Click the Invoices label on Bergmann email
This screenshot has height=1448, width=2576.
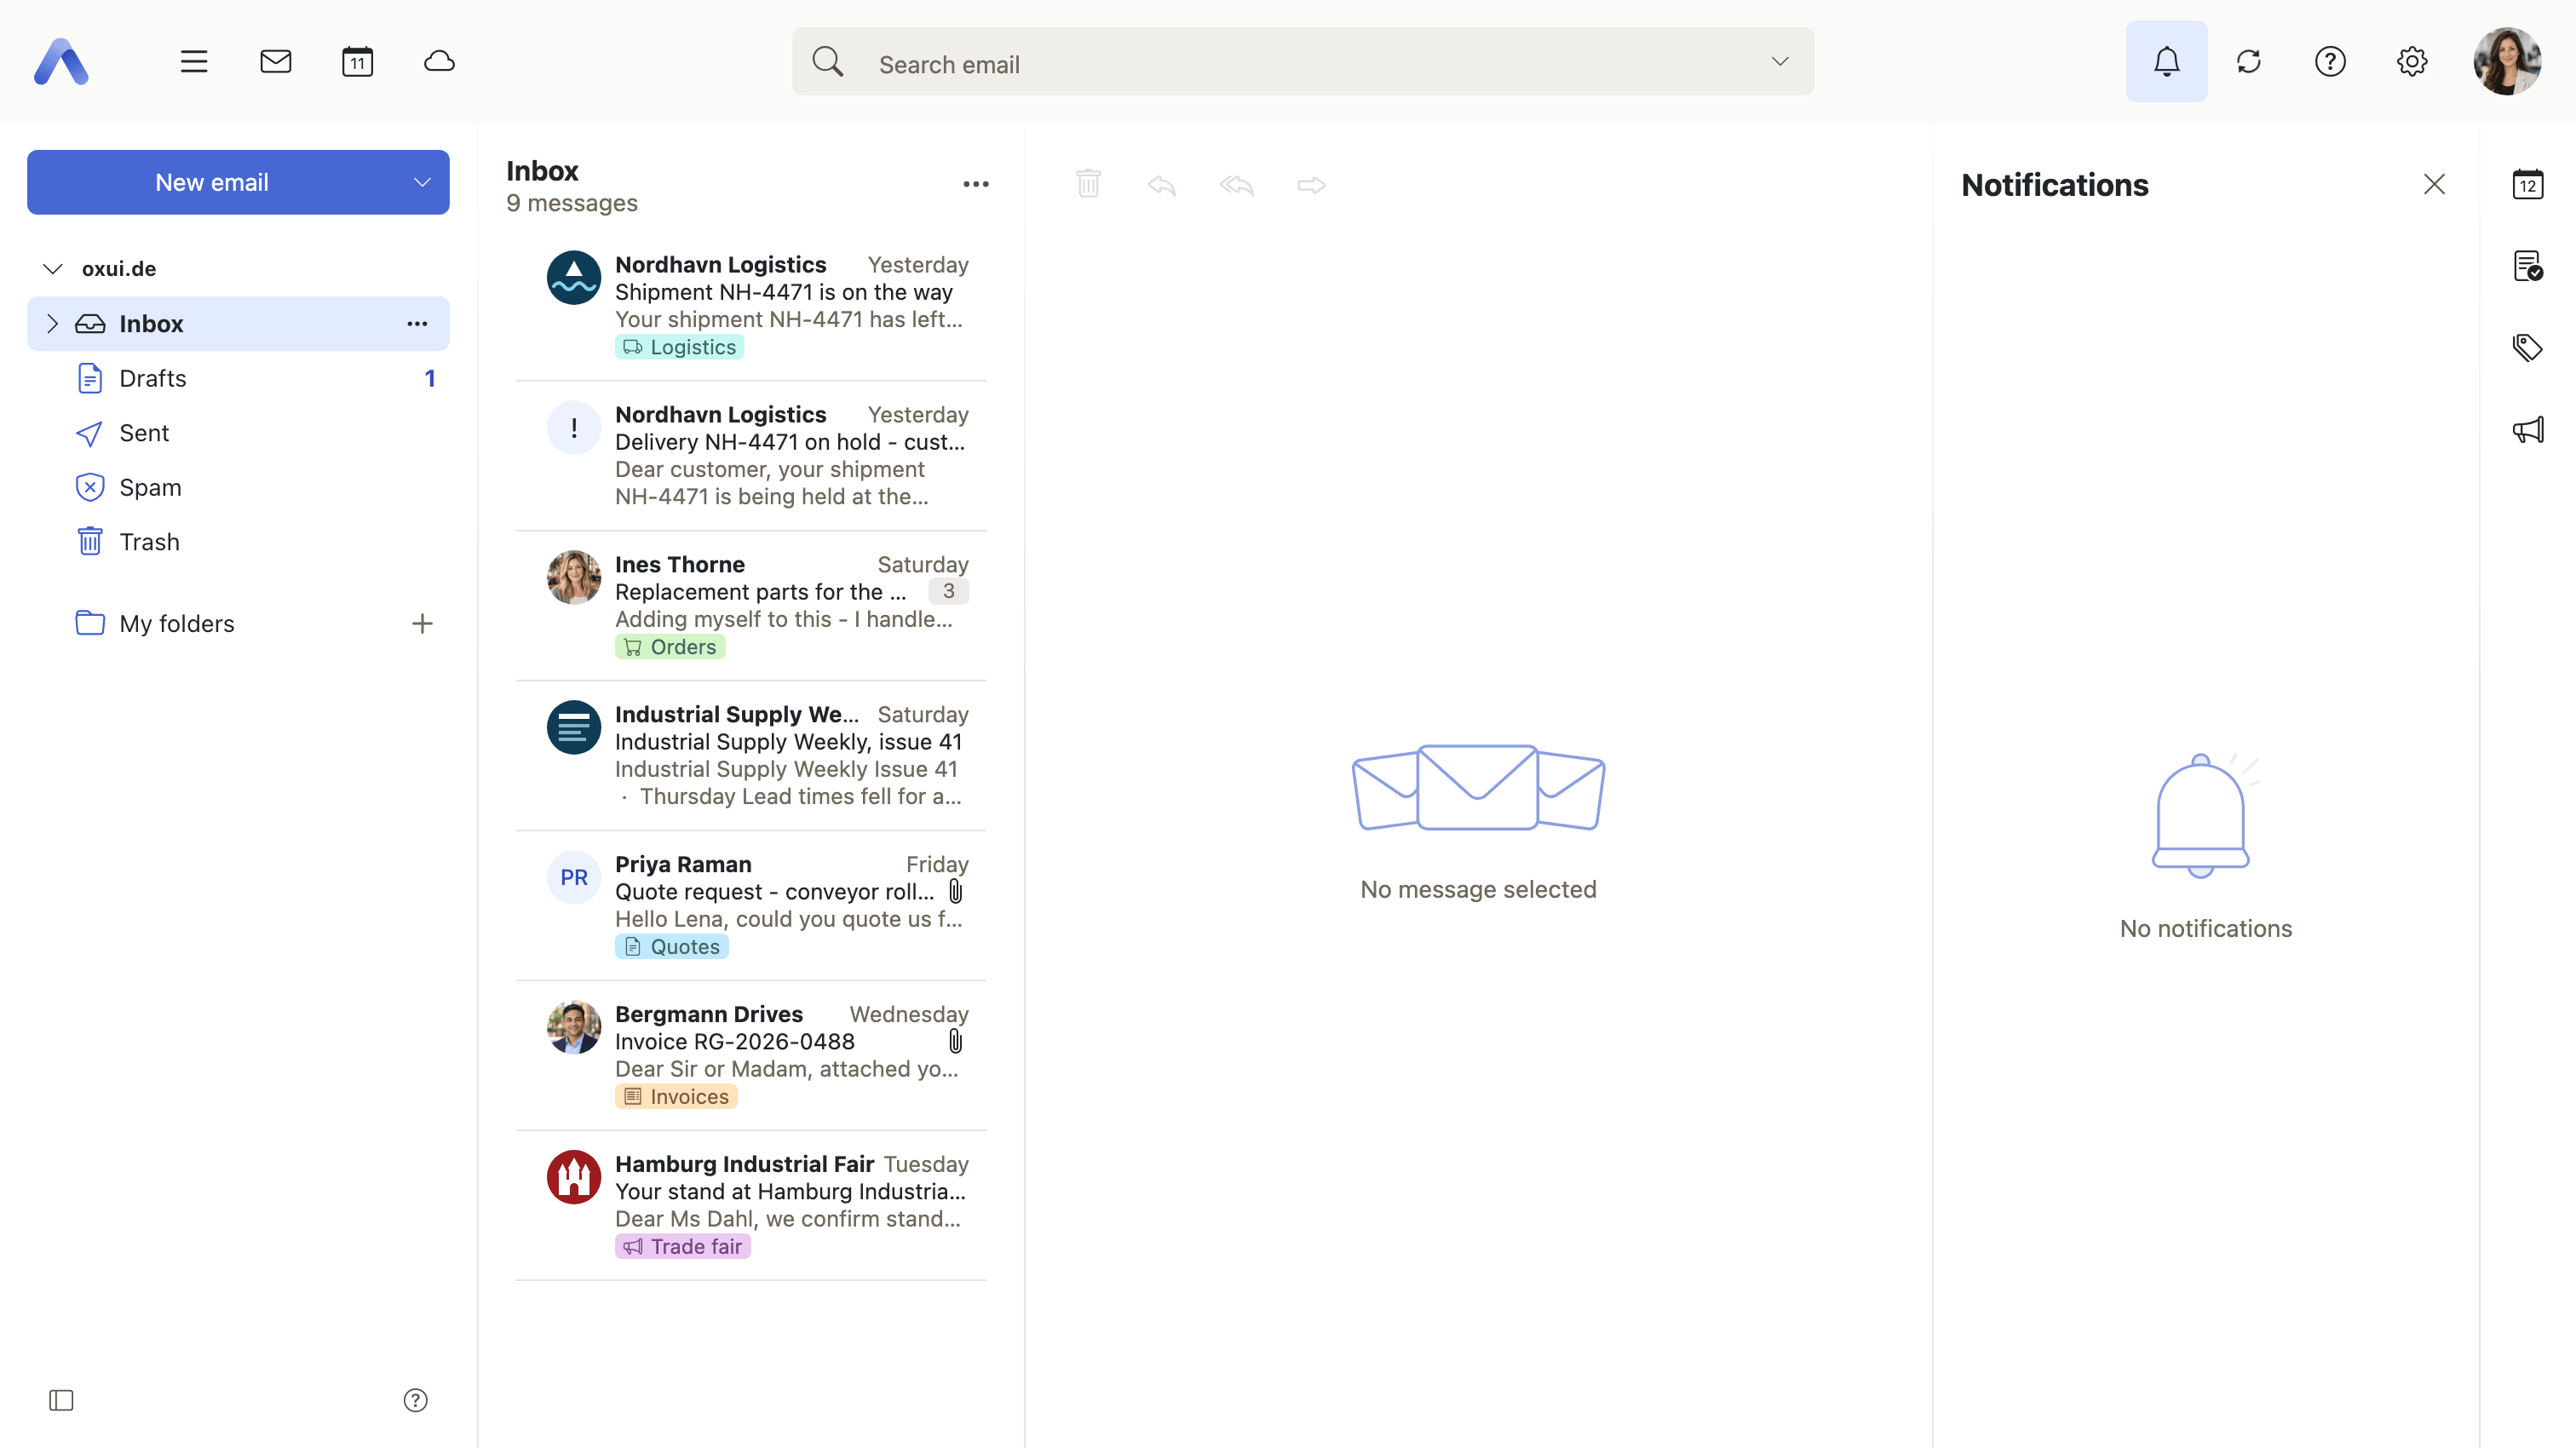pyautogui.click(x=676, y=1097)
